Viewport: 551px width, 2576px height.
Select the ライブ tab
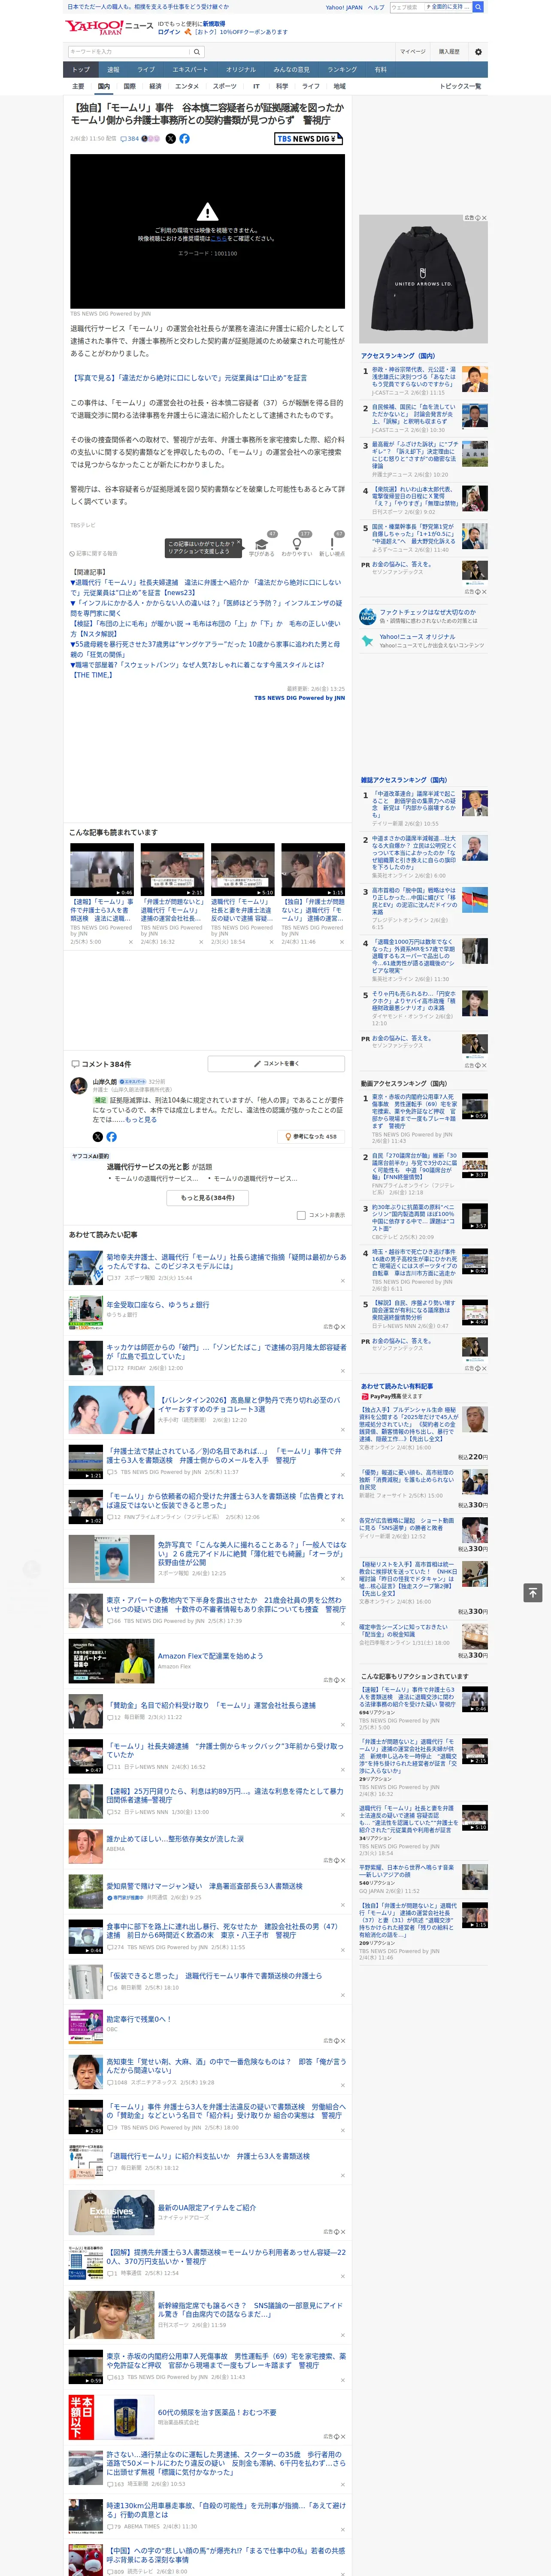pyautogui.click(x=146, y=70)
